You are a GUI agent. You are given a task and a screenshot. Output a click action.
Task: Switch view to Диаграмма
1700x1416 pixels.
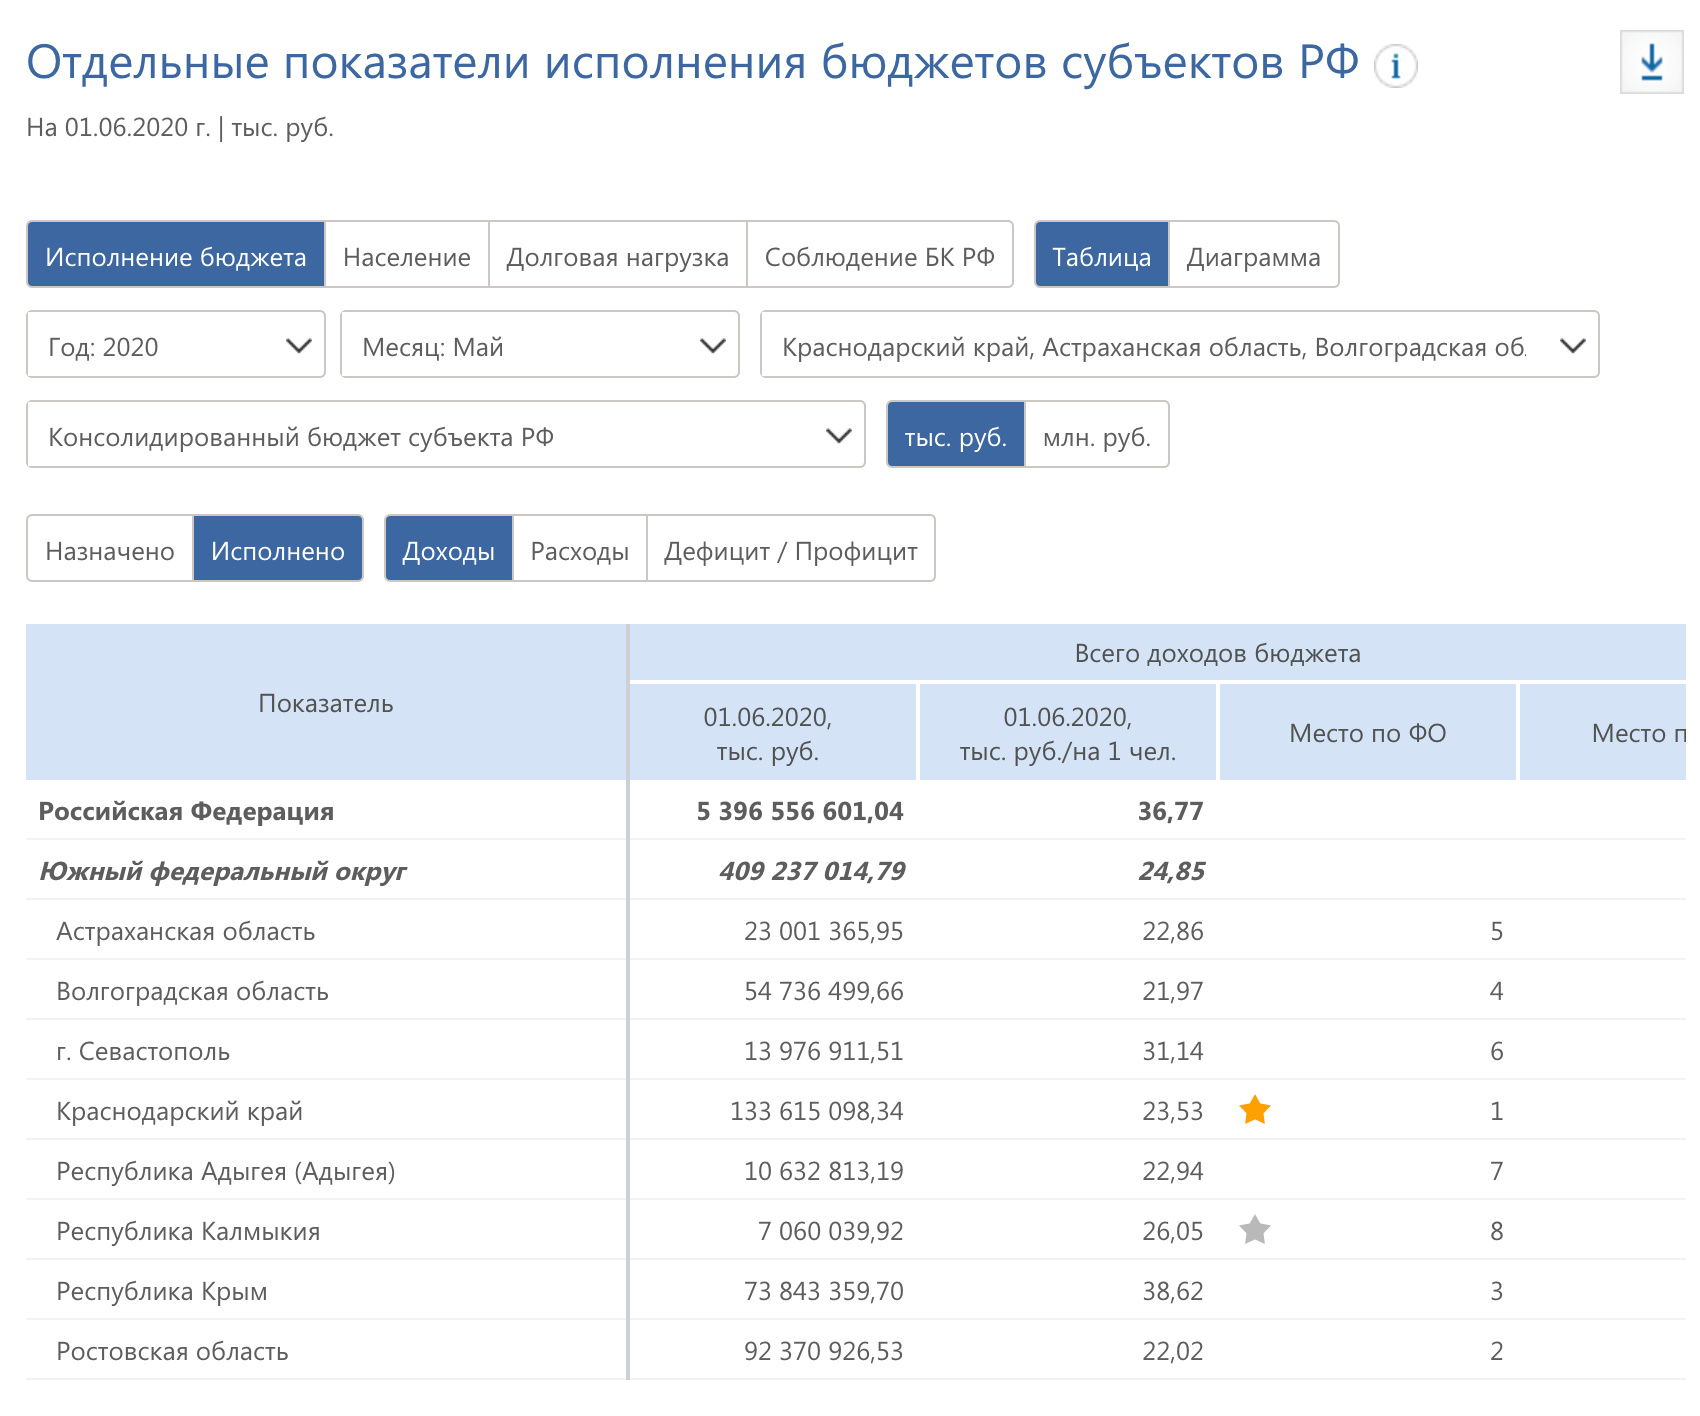(x=1252, y=255)
